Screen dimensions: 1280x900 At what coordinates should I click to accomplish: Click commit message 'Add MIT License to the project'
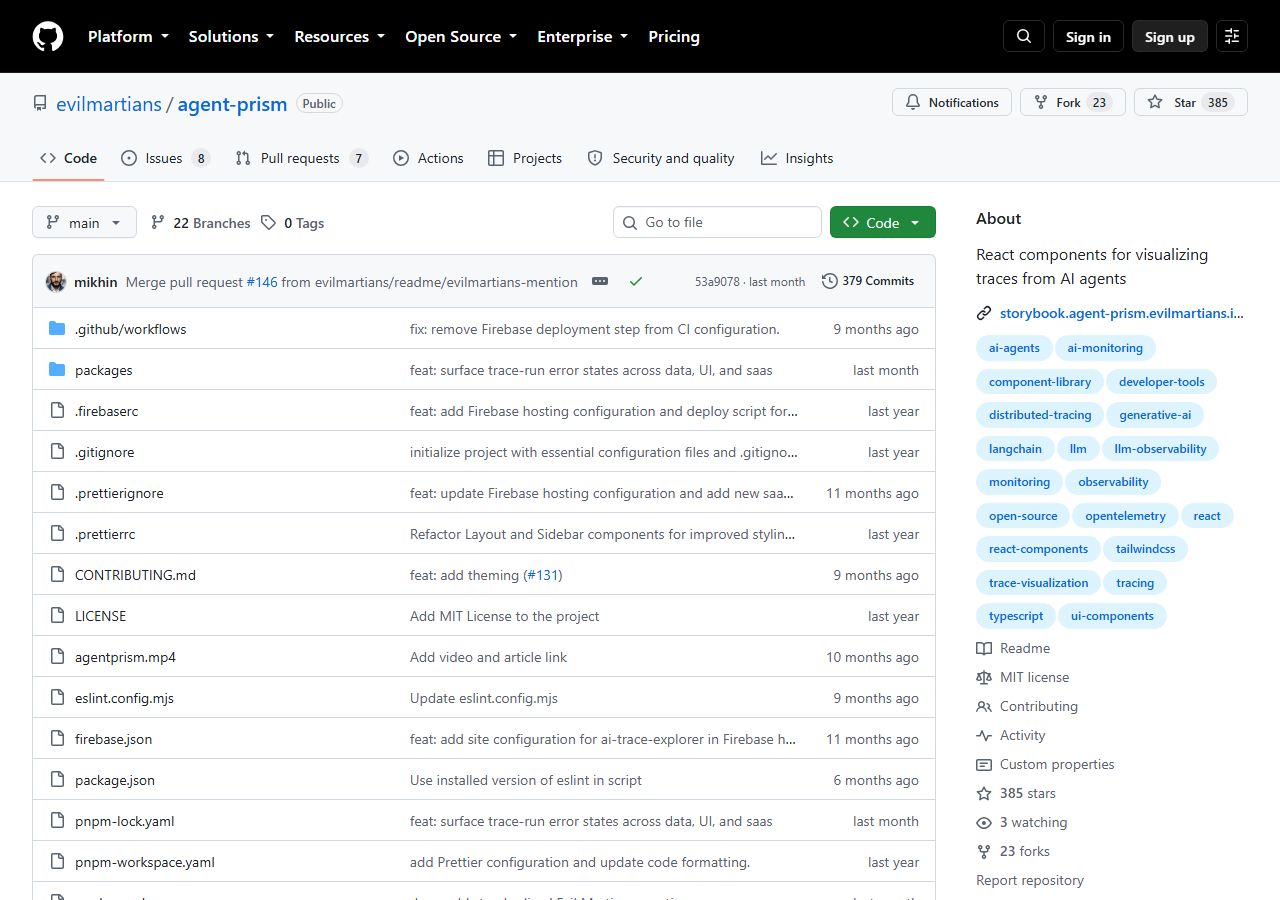tap(505, 616)
